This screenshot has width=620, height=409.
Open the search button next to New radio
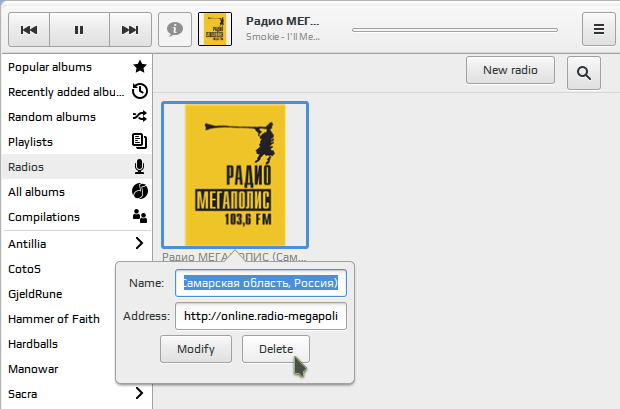pos(584,73)
